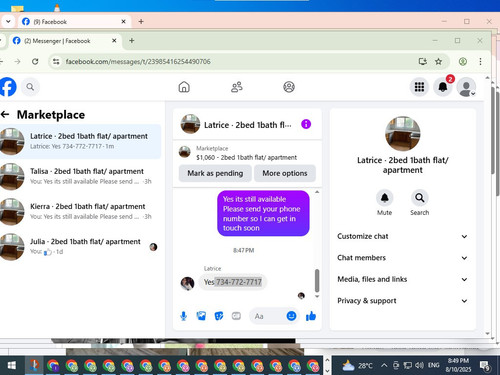500x375 pixels.
Task: Expand Customize chat section
Action: click(x=402, y=236)
